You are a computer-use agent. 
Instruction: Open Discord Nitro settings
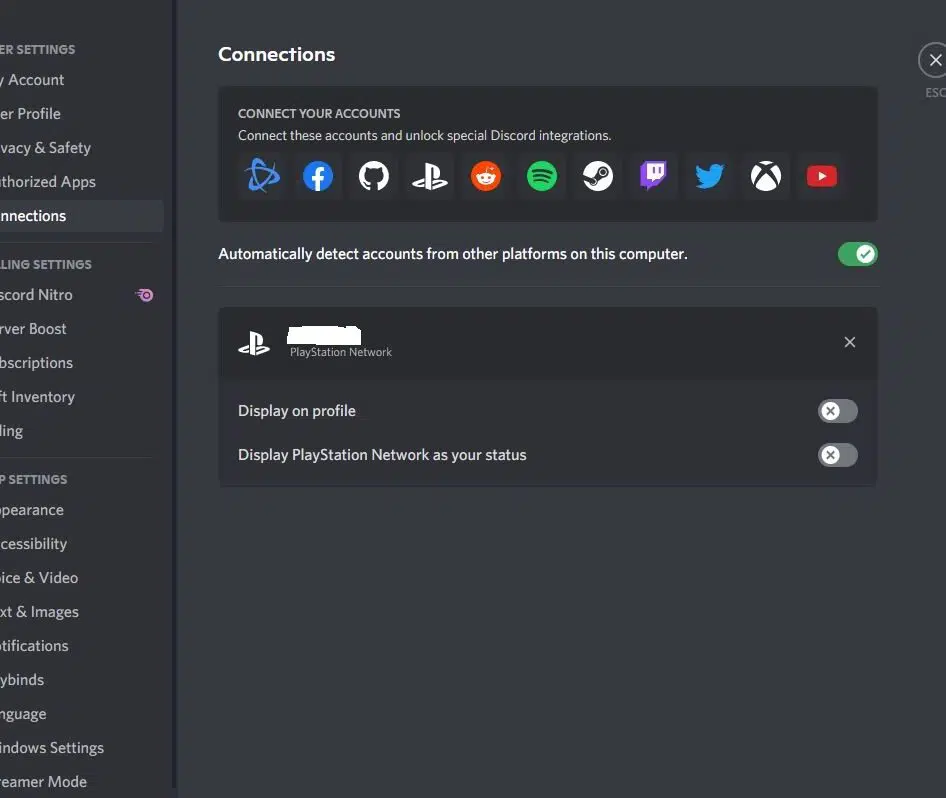coord(79,295)
